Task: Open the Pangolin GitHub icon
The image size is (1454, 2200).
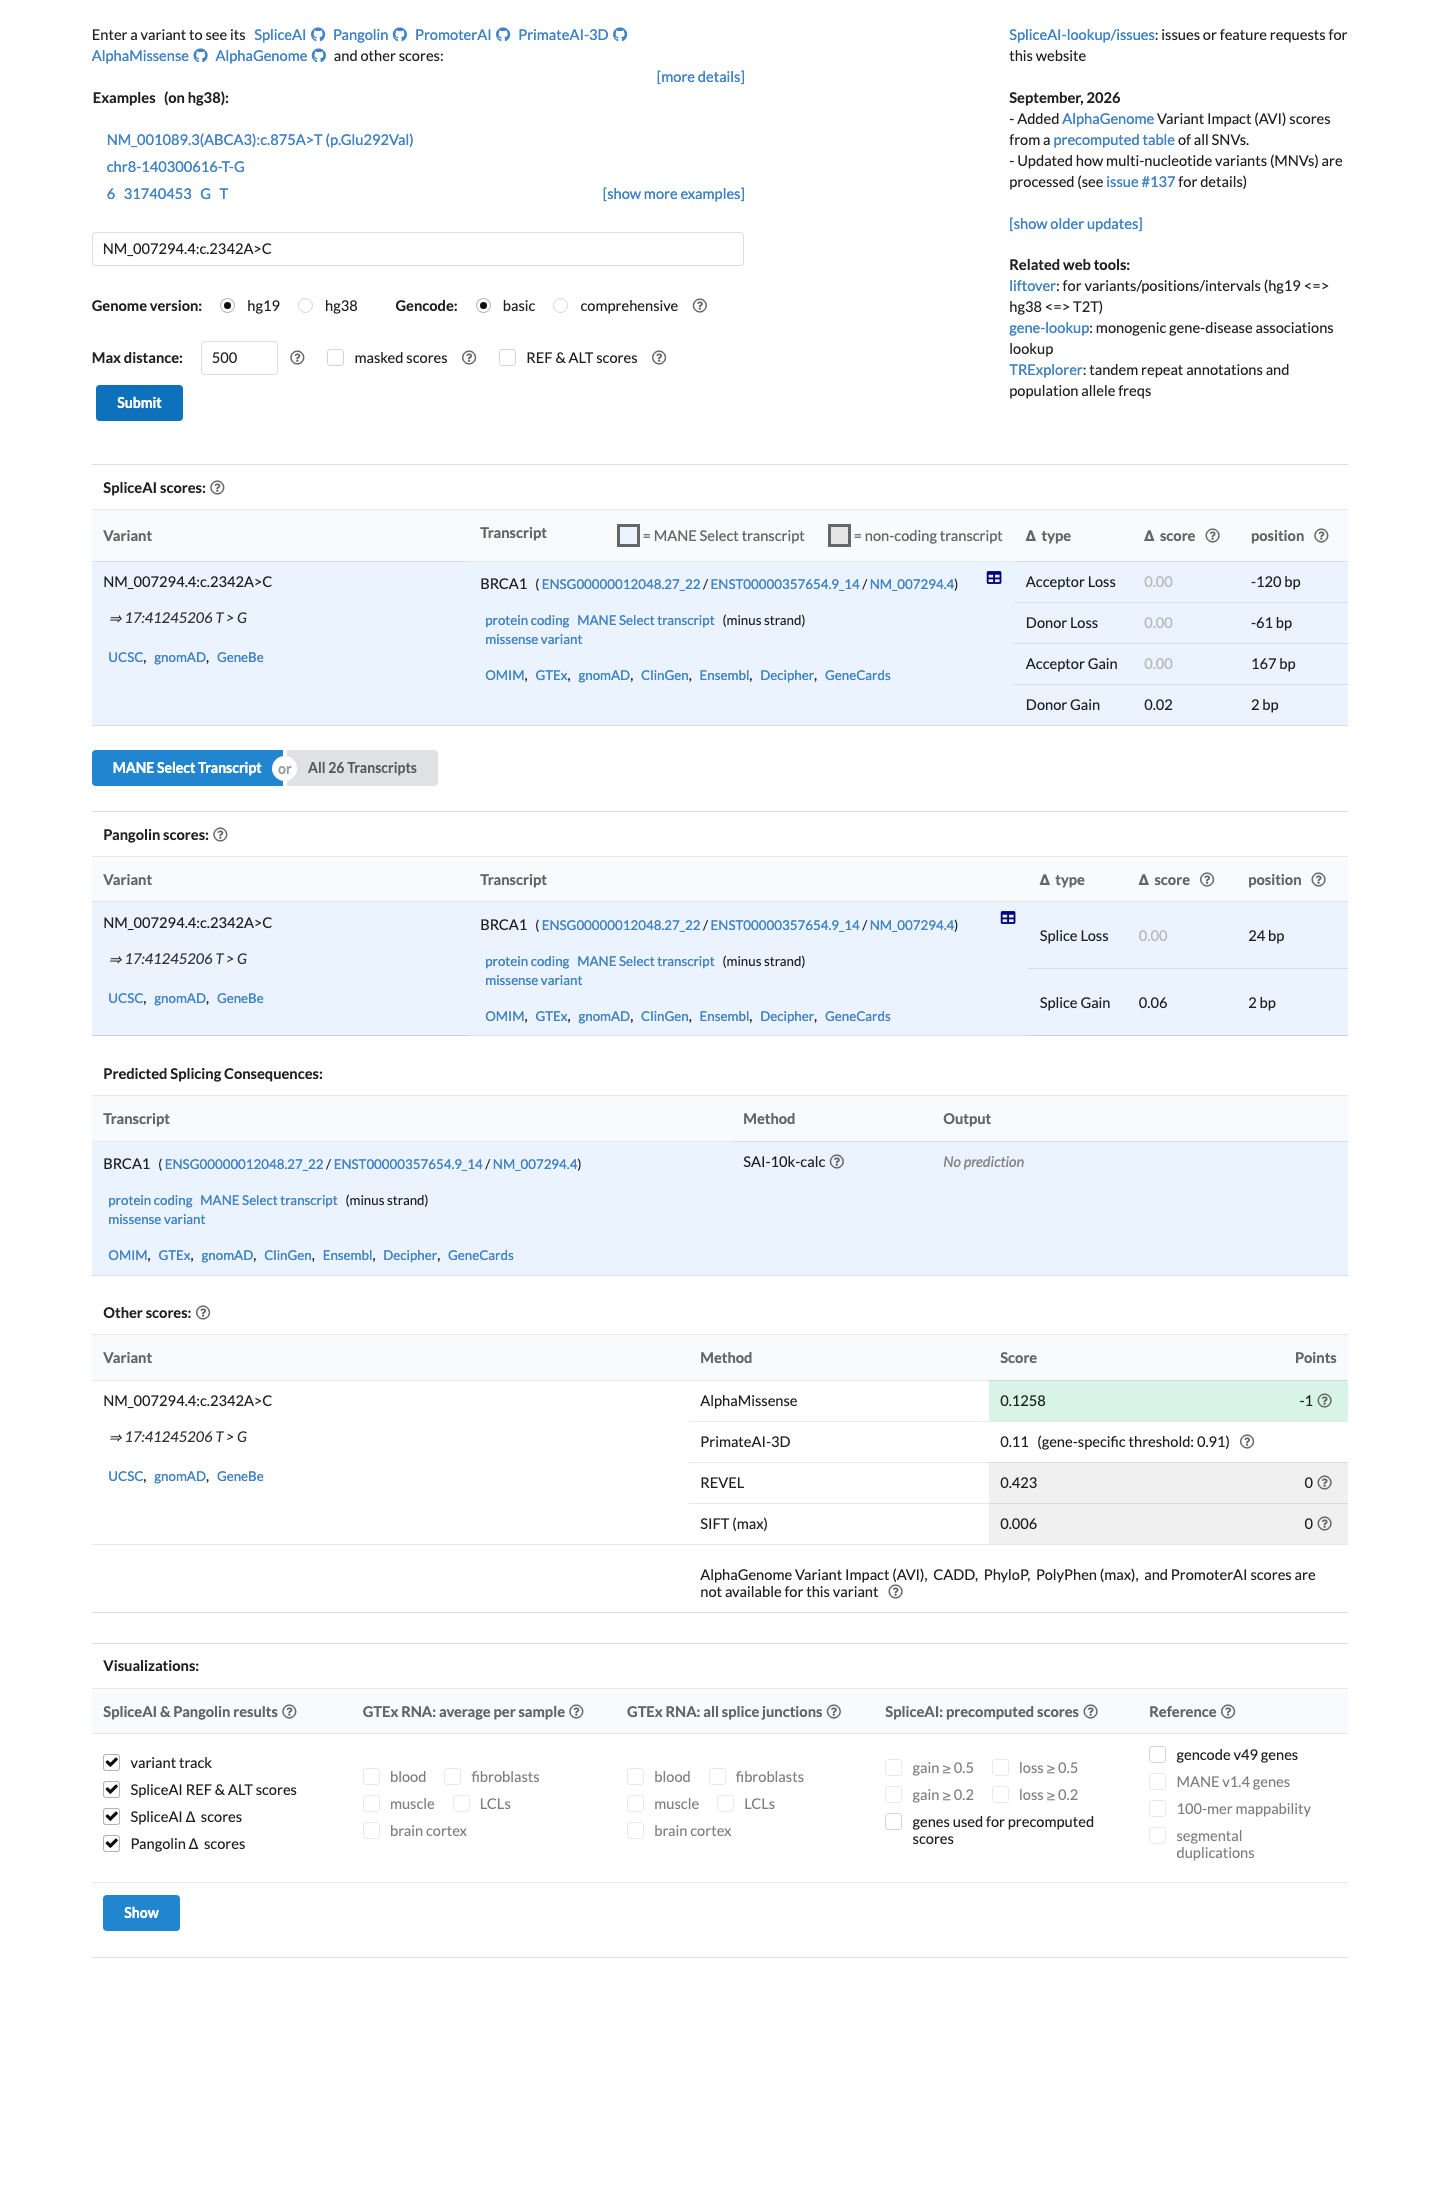Action: coord(400,35)
